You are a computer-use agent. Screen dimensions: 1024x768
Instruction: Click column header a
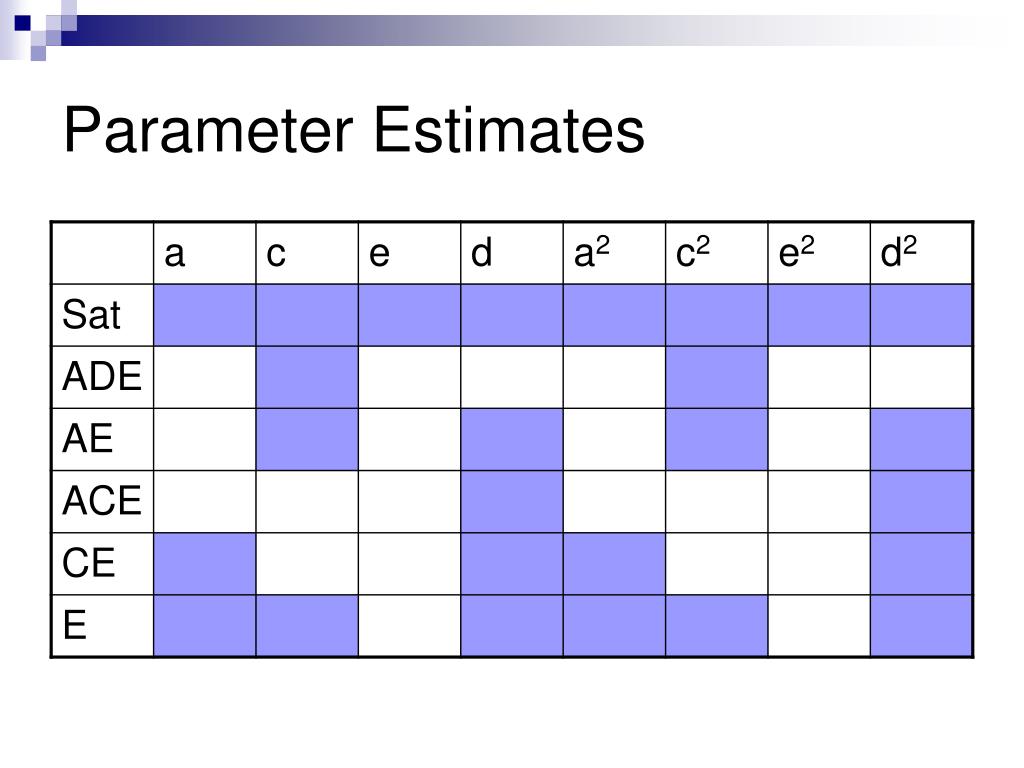coord(174,253)
